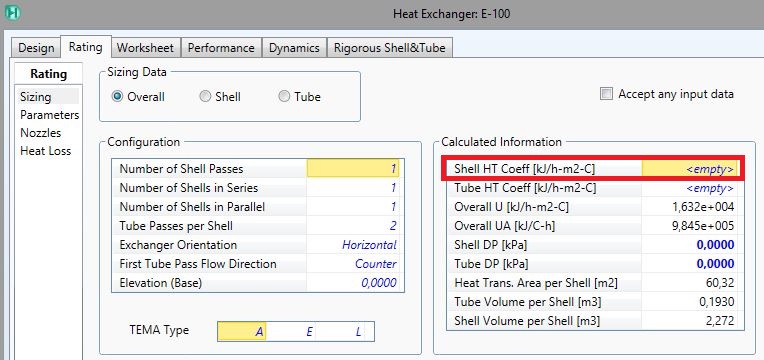The height and width of the screenshot is (360, 764).
Task: Edit the Elevation (Base) value
Action: point(353,283)
